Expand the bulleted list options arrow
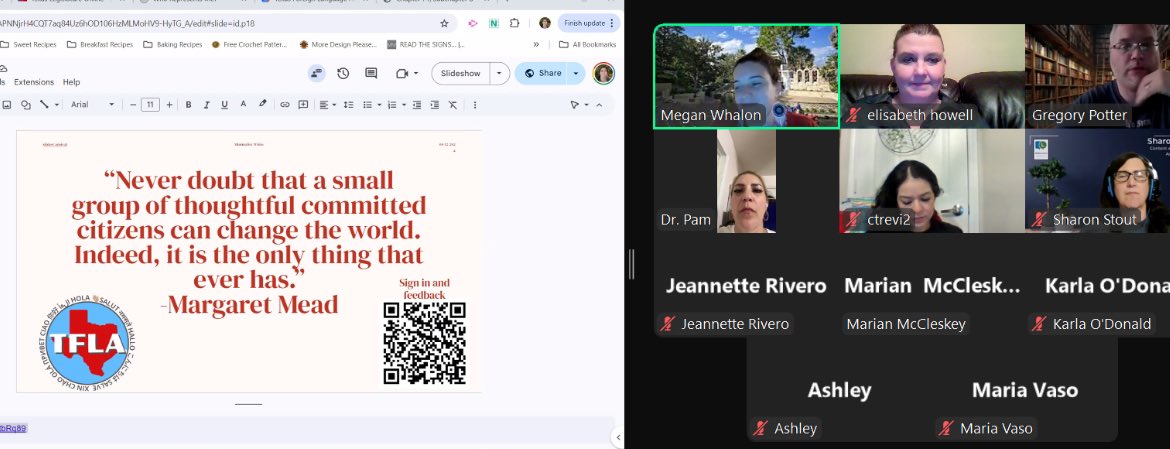Viewport: 1170px width, 449px height. point(379,105)
